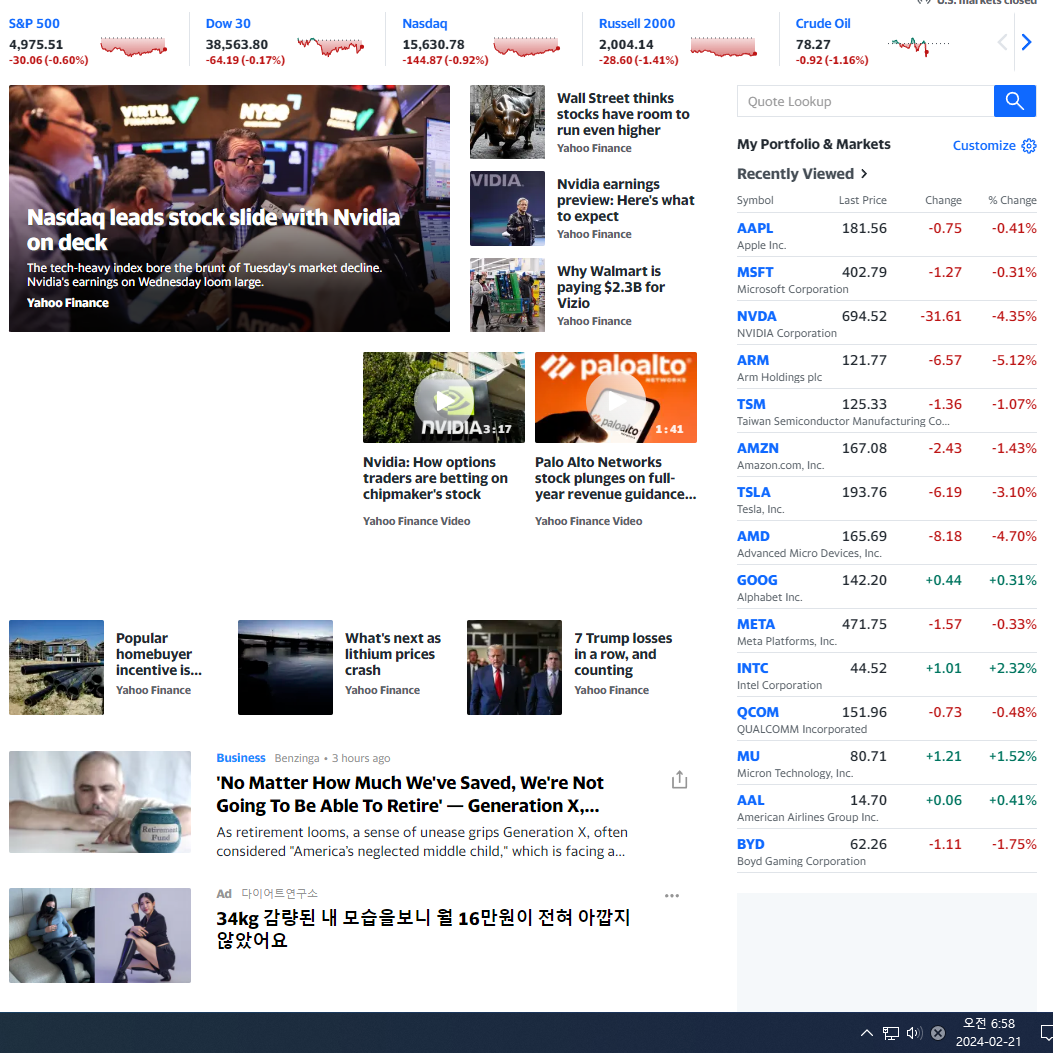Image resolution: width=1053 pixels, height=1053 pixels.
Task: Click the S&P 500 mini chart
Action: [133, 46]
